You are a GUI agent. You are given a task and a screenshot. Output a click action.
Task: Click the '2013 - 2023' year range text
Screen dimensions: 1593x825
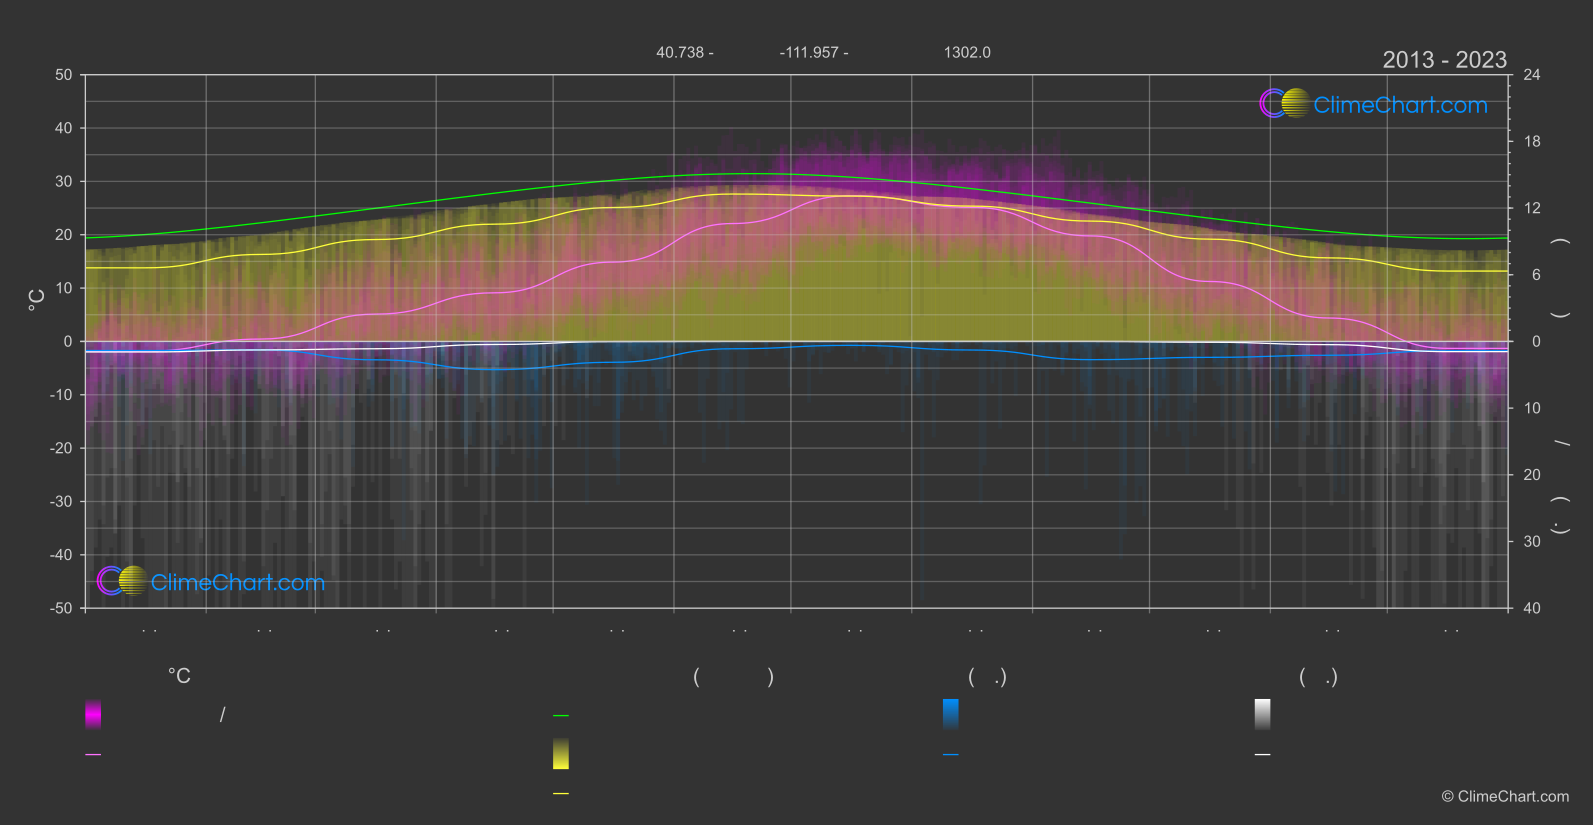point(1444,60)
